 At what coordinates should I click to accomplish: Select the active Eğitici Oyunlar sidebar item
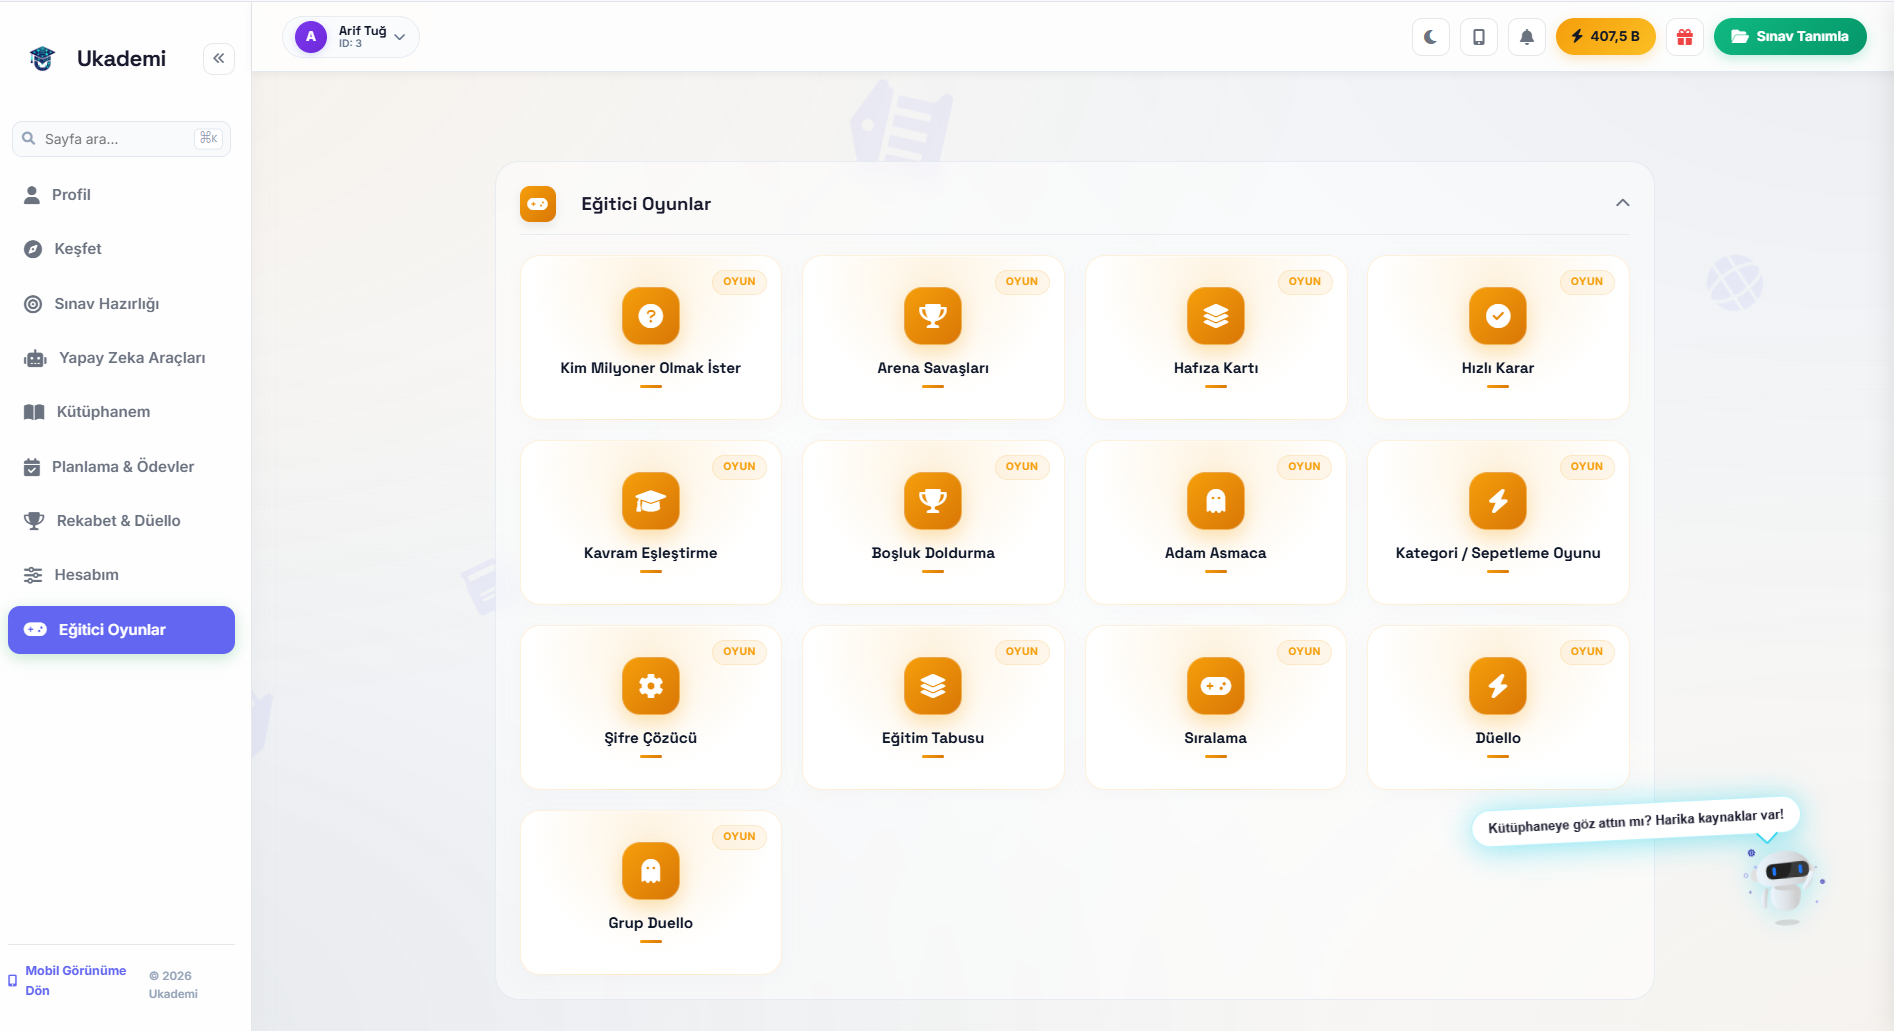tap(121, 630)
